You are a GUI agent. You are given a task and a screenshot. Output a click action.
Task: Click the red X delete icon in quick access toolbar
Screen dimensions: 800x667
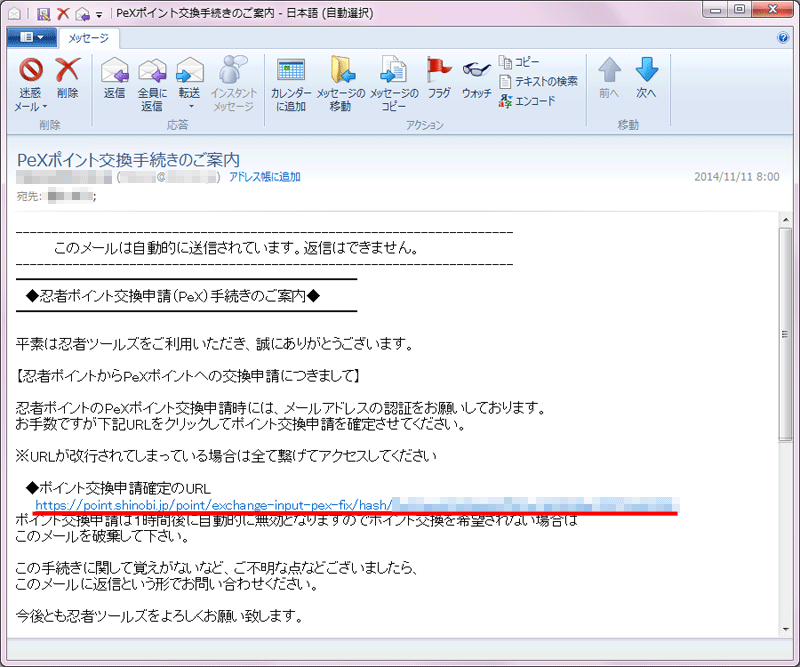63,14
